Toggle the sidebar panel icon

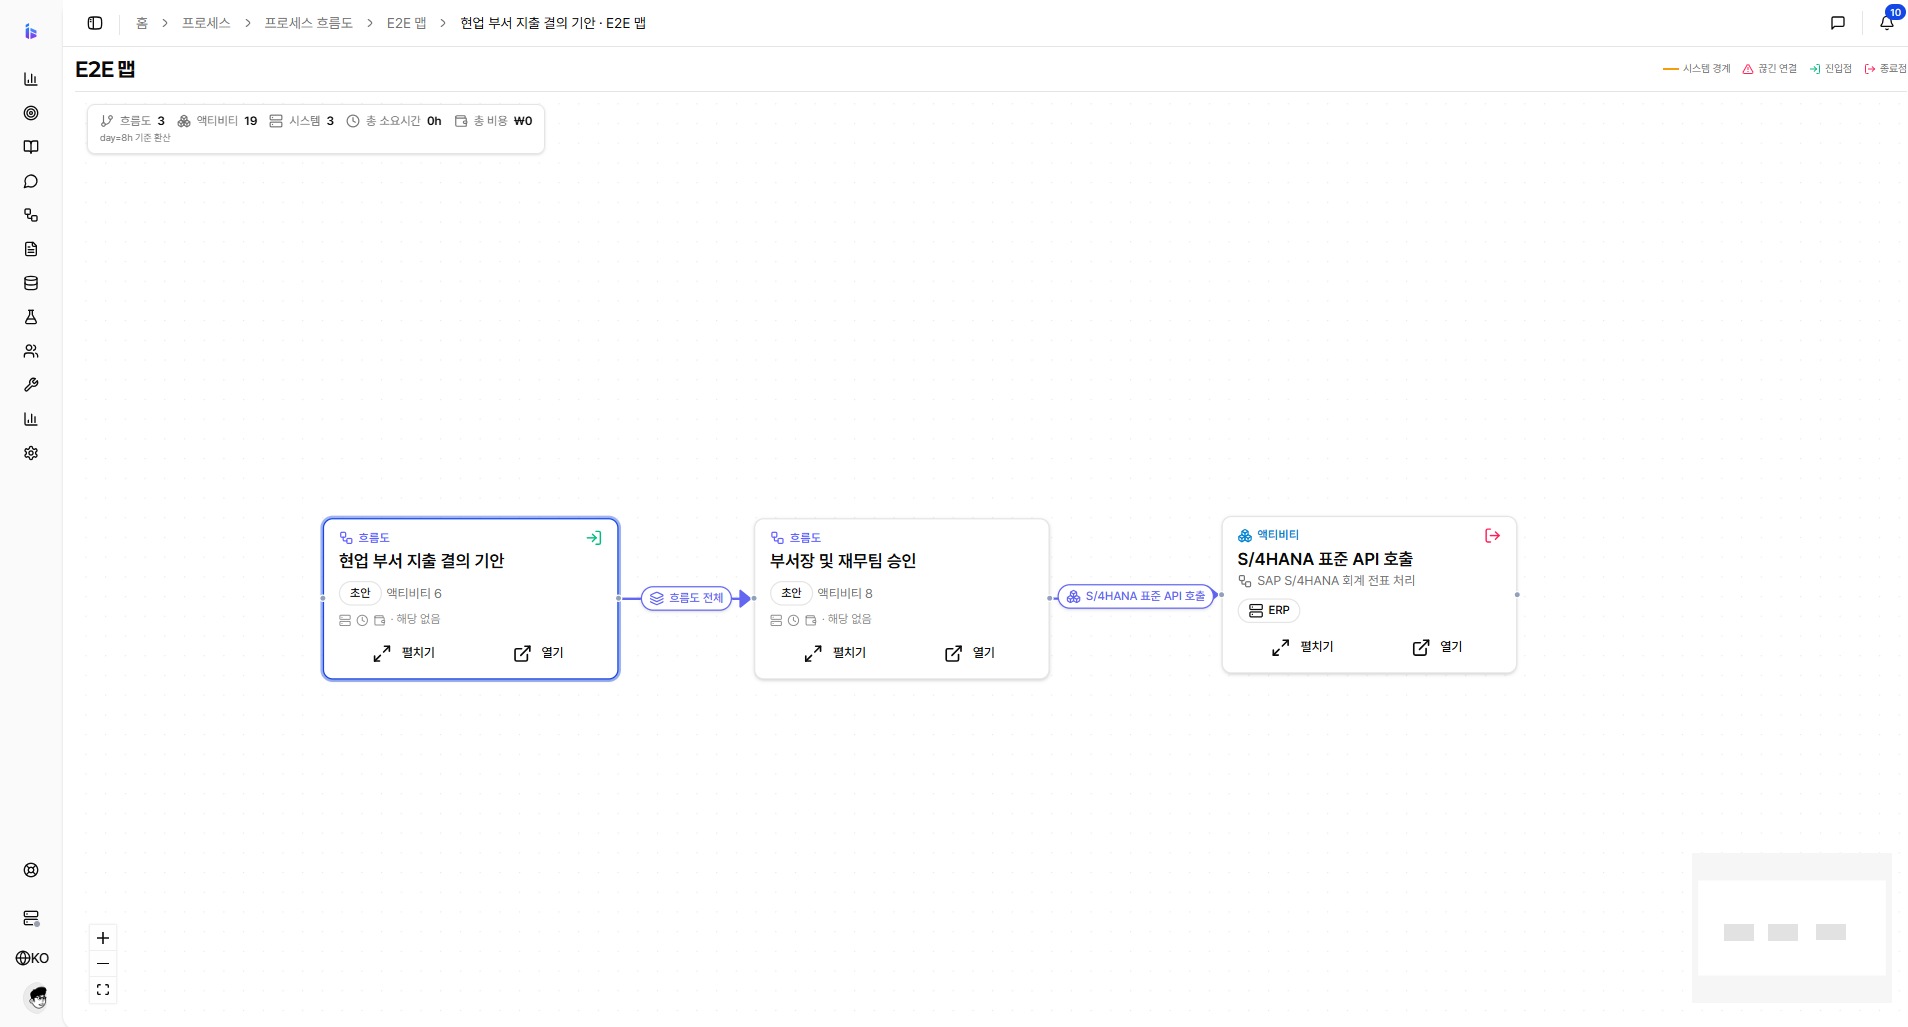95,23
